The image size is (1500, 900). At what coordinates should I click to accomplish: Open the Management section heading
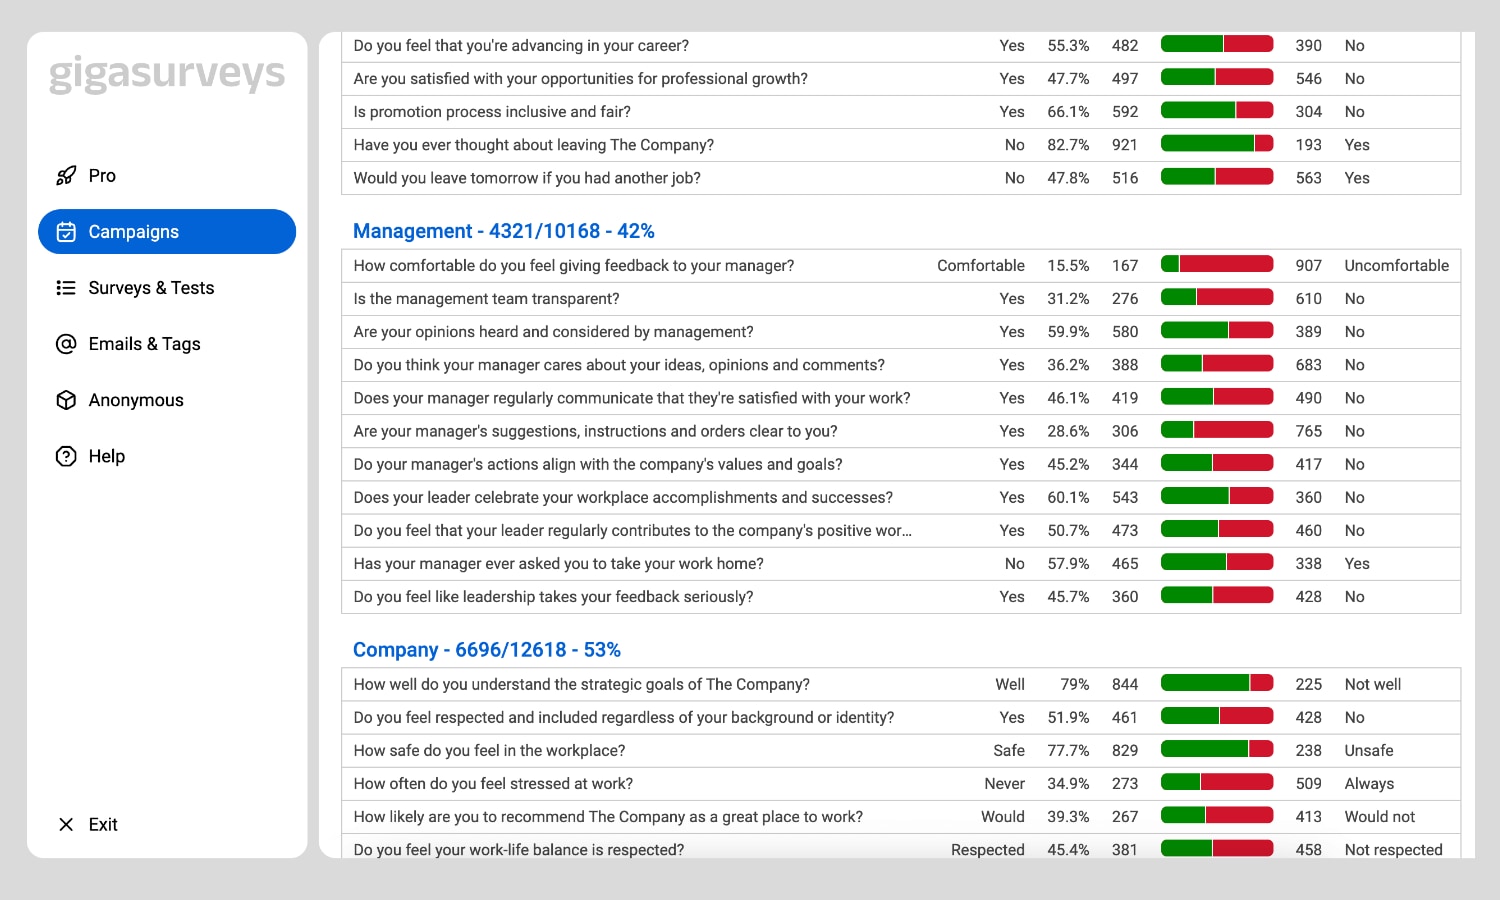click(503, 231)
